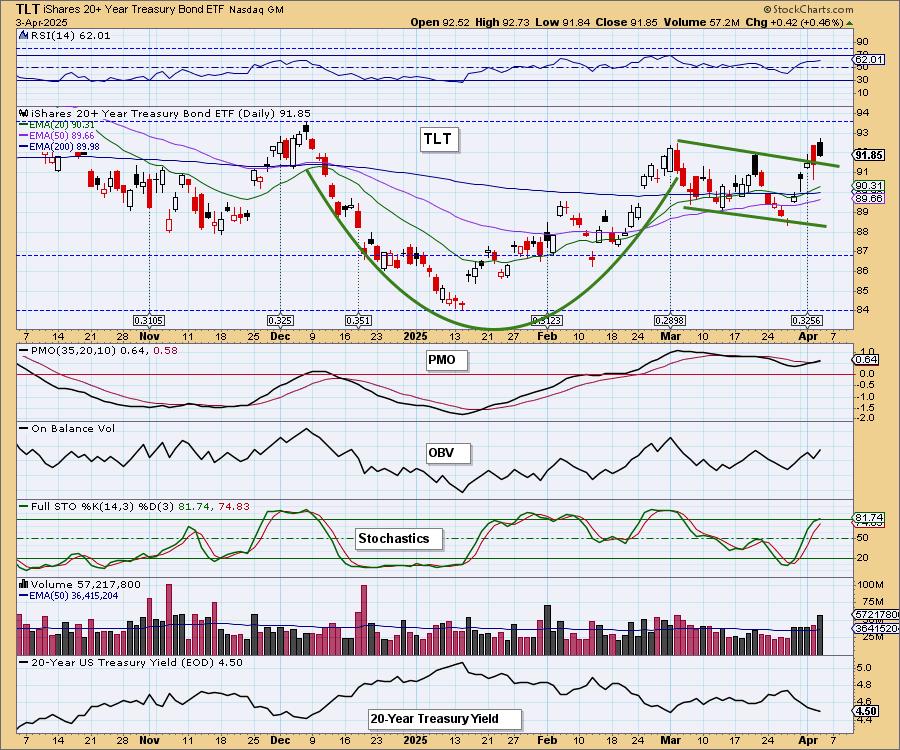Image resolution: width=900 pixels, height=750 pixels.
Task: Click the 81.74 stochastics tag on right axis
Action: click(870, 518)
